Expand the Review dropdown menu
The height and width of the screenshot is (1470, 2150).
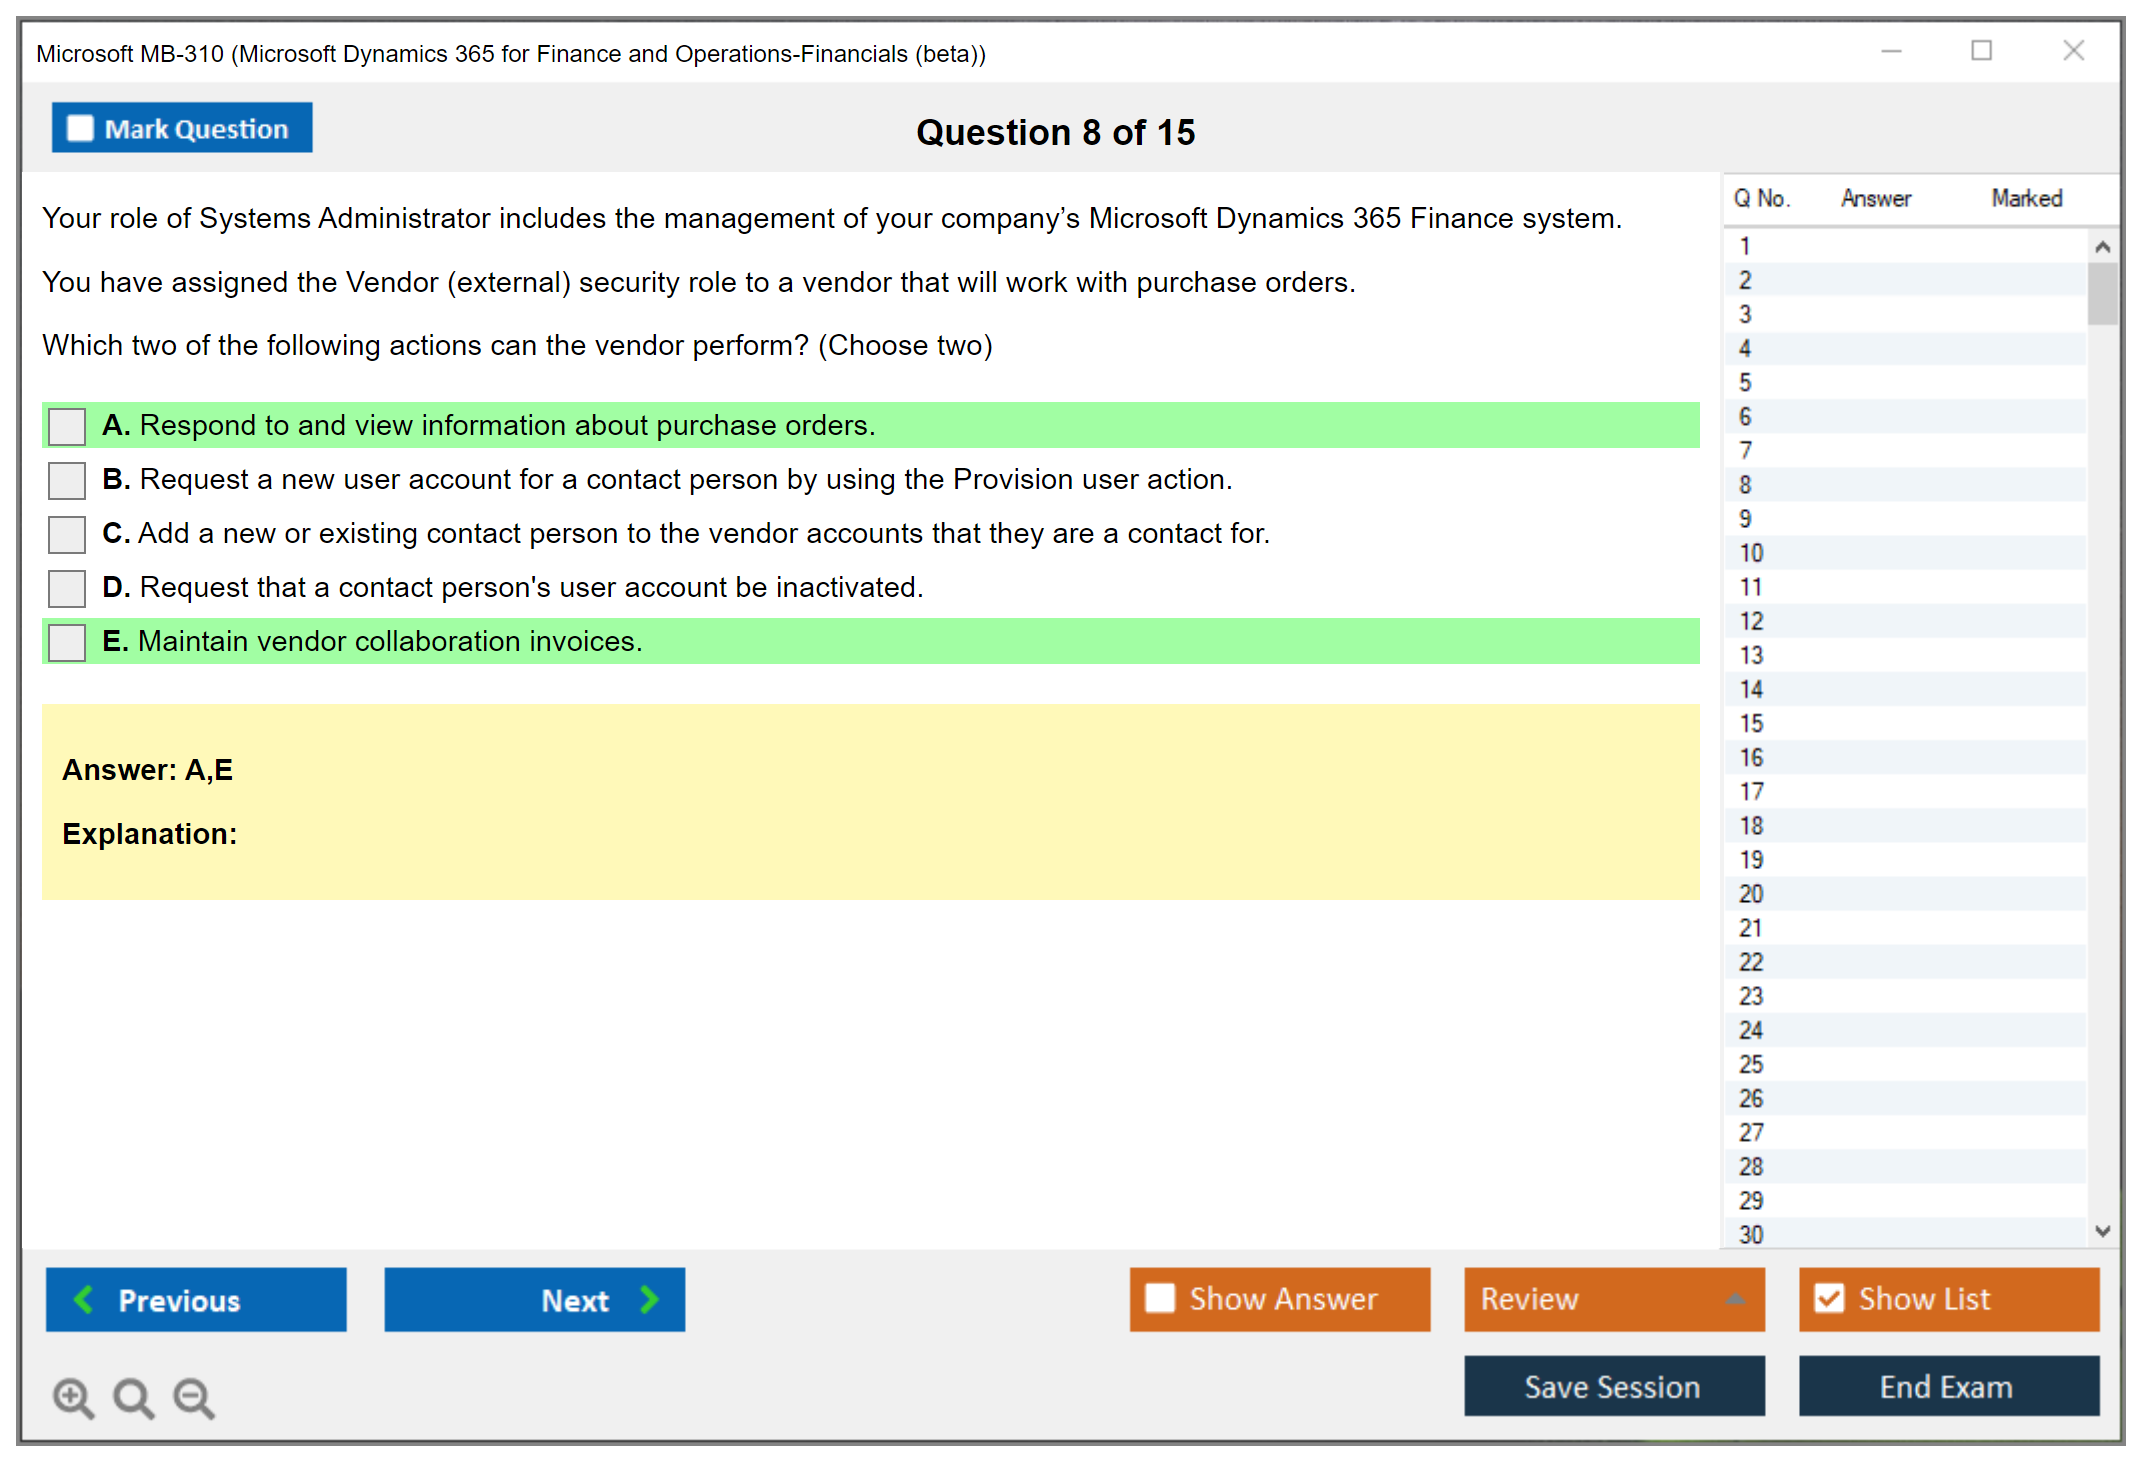coord(1735,1299)
